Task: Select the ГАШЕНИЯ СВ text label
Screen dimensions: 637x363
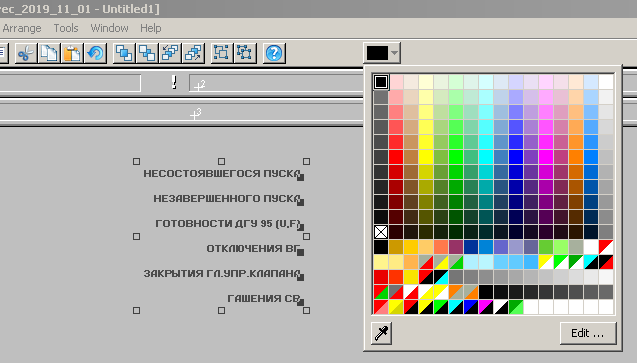Action: point(263,298)
